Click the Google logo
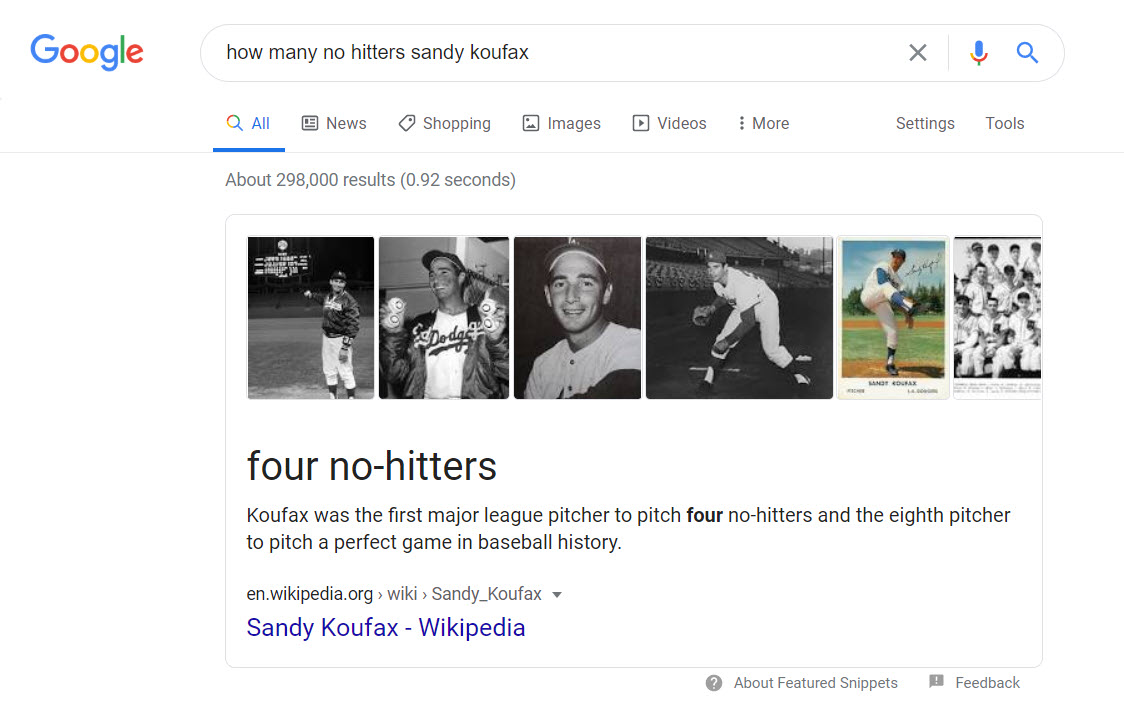Screen dimensions: 1124x715 pyautogui.click(x=87, y=51)
